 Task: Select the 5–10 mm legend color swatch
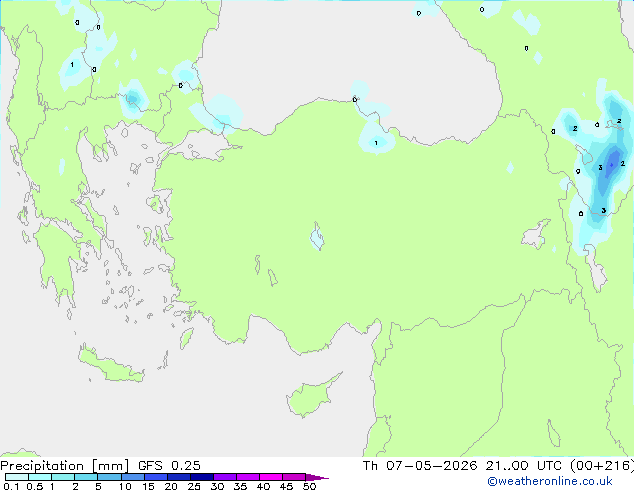[x=109, y=477]
